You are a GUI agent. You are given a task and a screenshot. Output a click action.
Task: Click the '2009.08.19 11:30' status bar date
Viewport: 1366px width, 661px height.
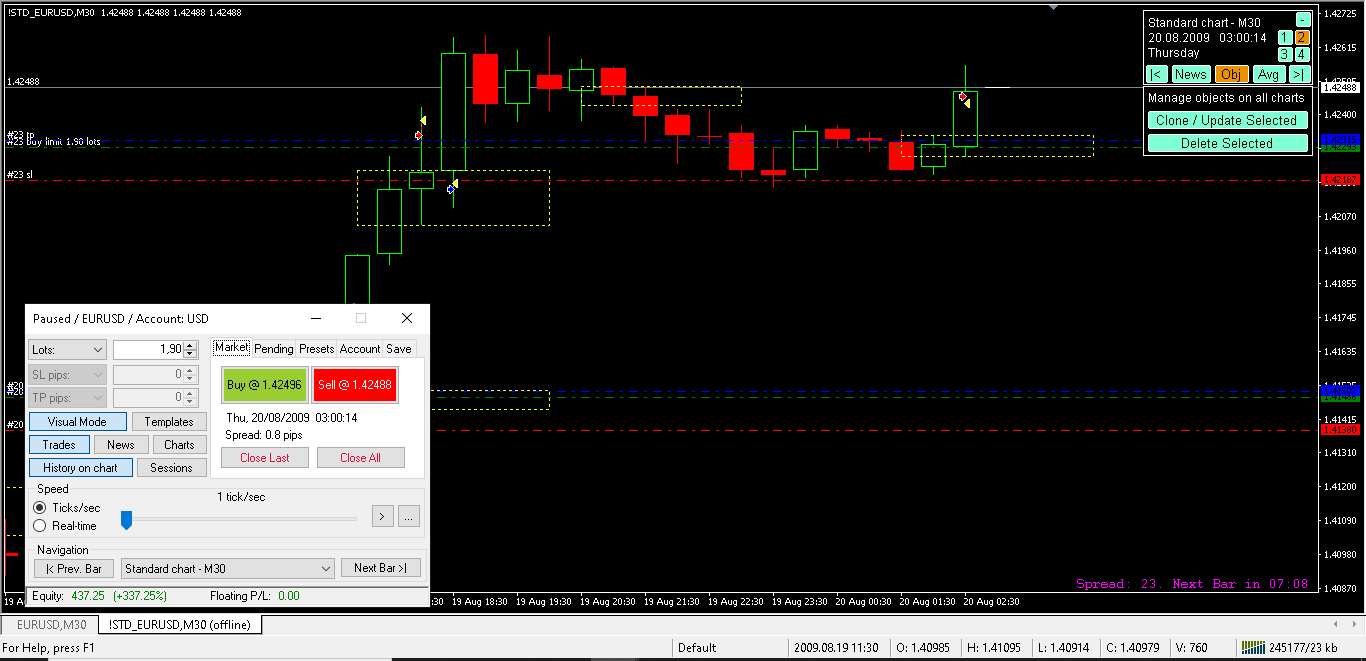pyautogui.click(x=837, y=648)
